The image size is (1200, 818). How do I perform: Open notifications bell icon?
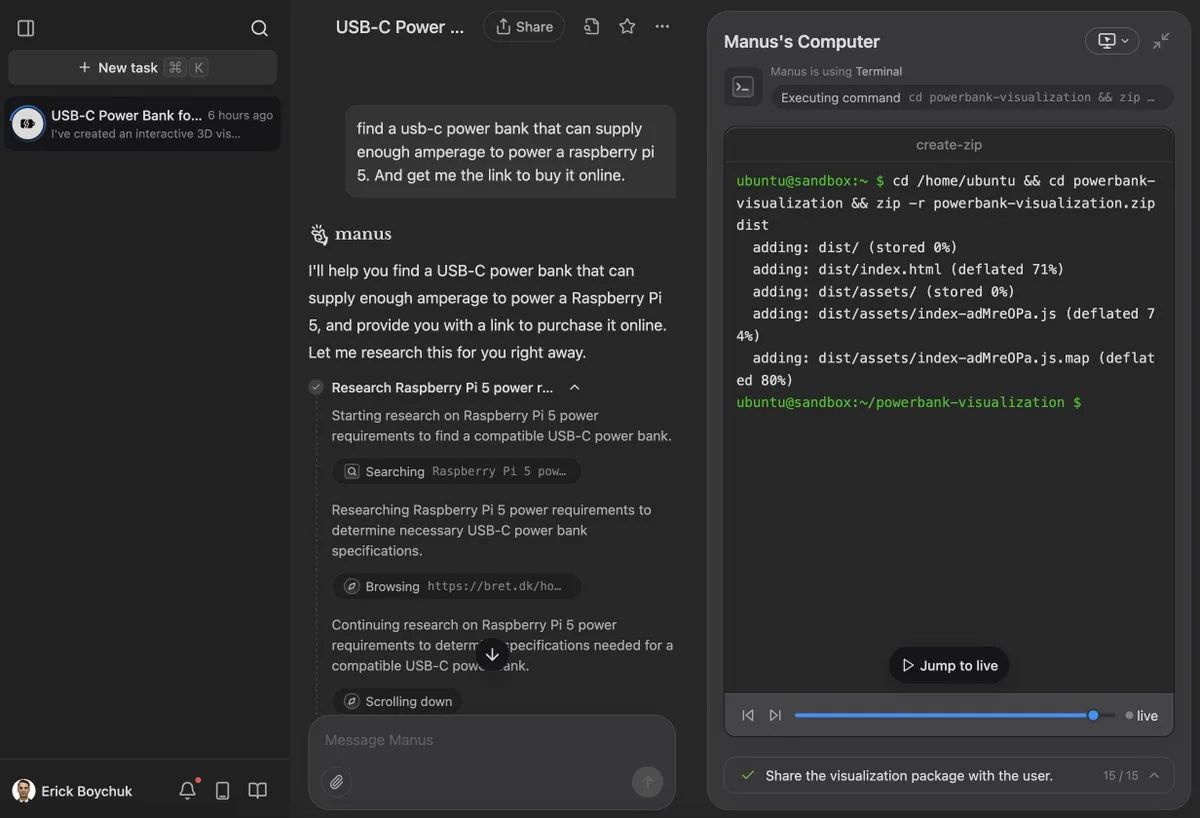[x=187, y=791]
